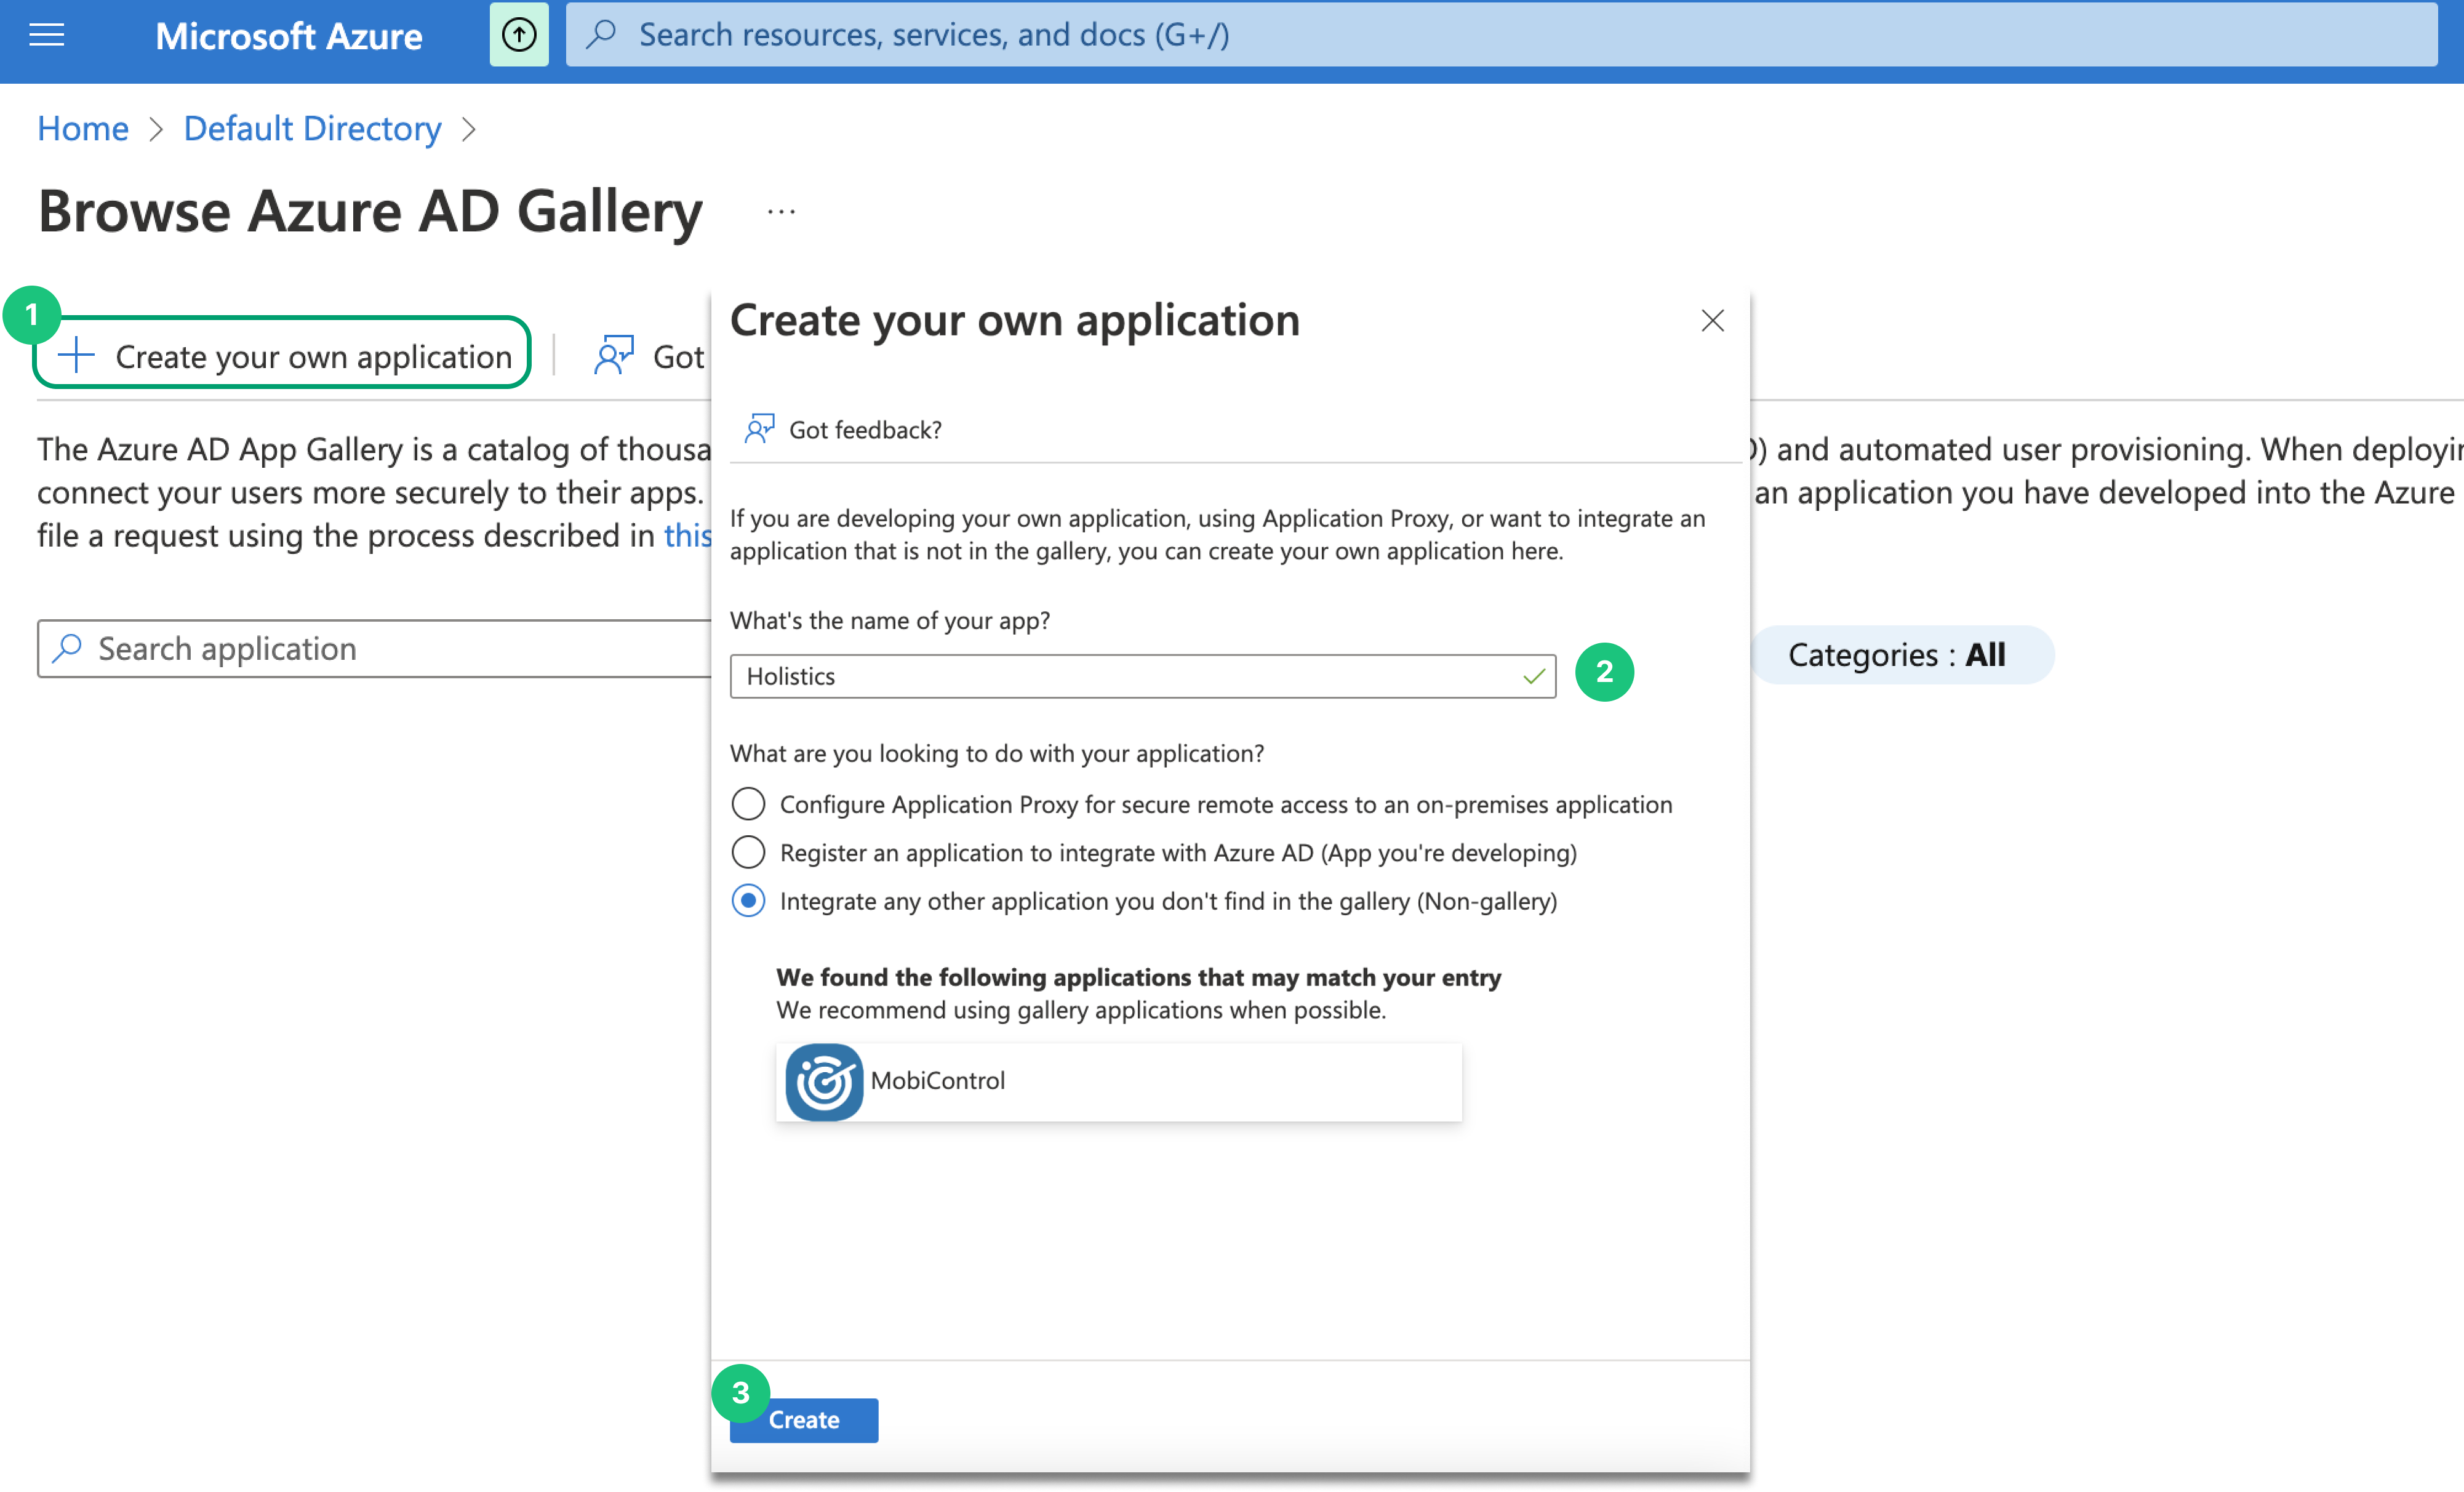This screenshot has height=1492, width=2464.
Task: Select Configure Application Proxy radio option
Action: click(748, 804)
